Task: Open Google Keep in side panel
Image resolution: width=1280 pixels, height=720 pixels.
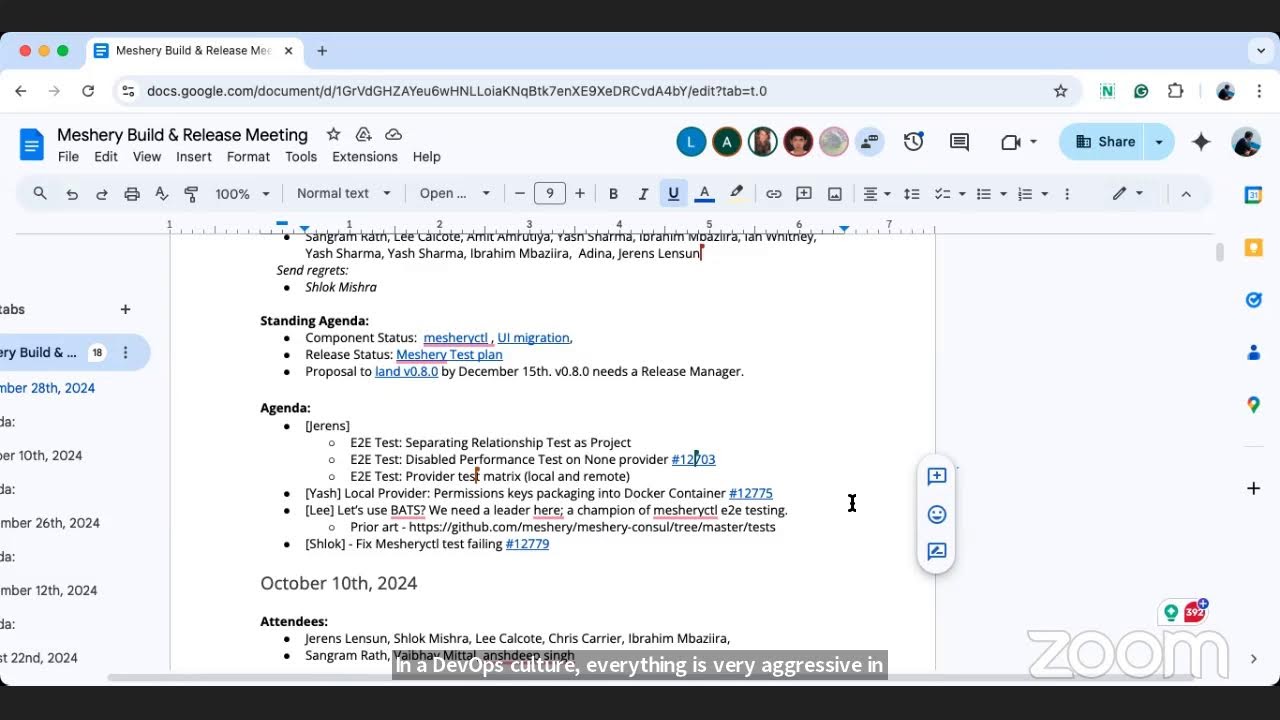Action: (x=1253, y=247)
